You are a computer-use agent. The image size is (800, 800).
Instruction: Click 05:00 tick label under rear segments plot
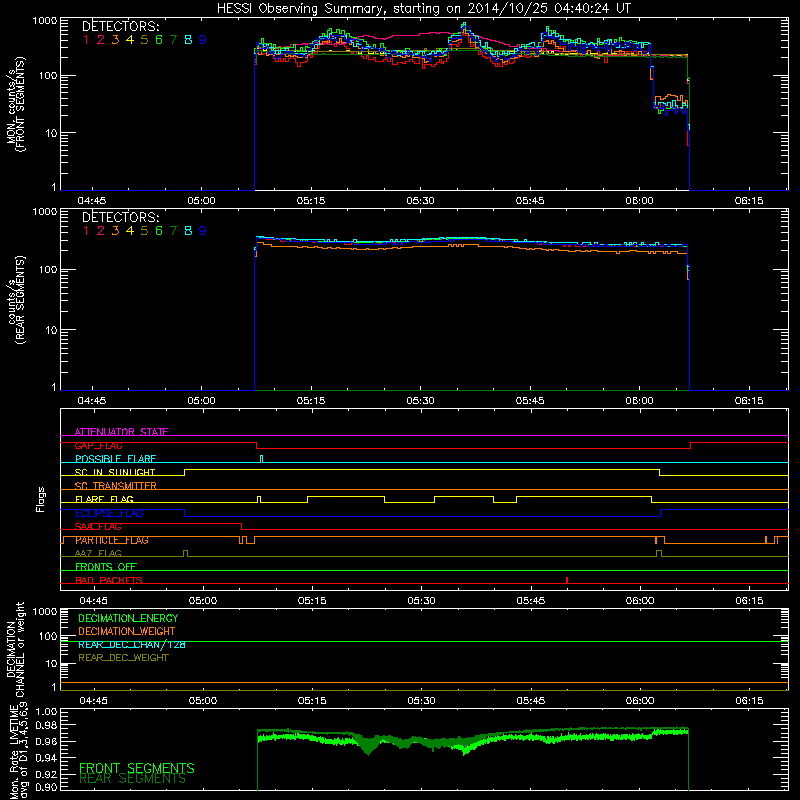(x=202, y=401)
